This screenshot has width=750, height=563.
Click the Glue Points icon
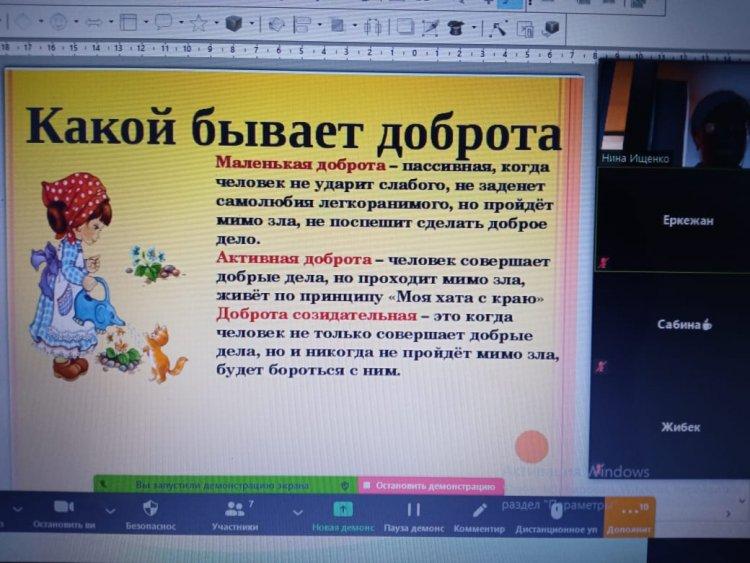(x=525, y=29)
